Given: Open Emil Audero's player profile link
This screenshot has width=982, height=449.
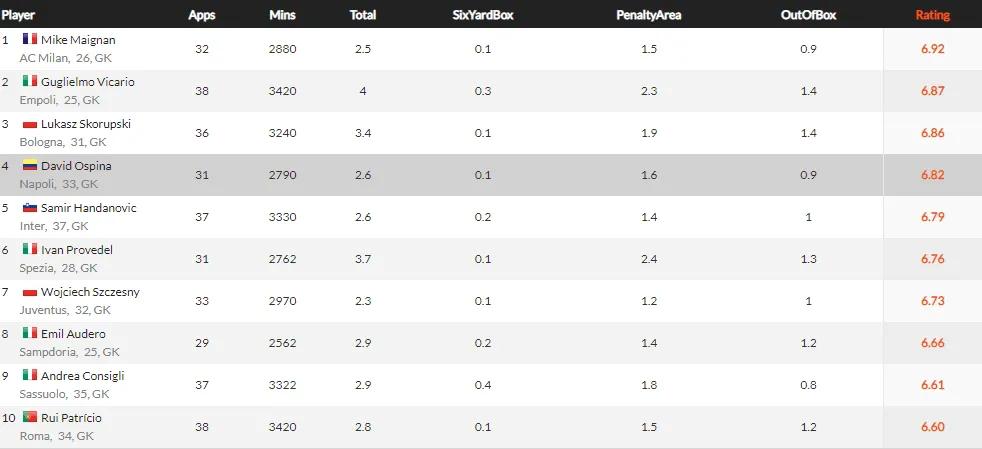Looking at the screenshot, I should 73,334.
